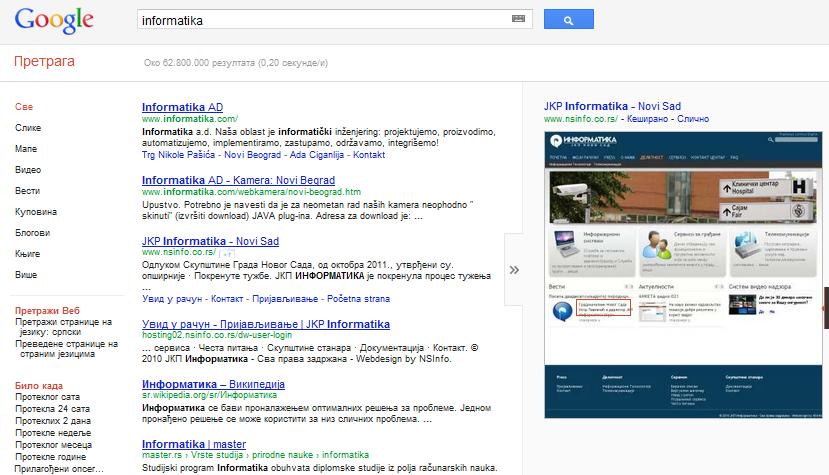
Task: Open Kontakt sitelink under Informatika AD
Action: tap(369, 155)
